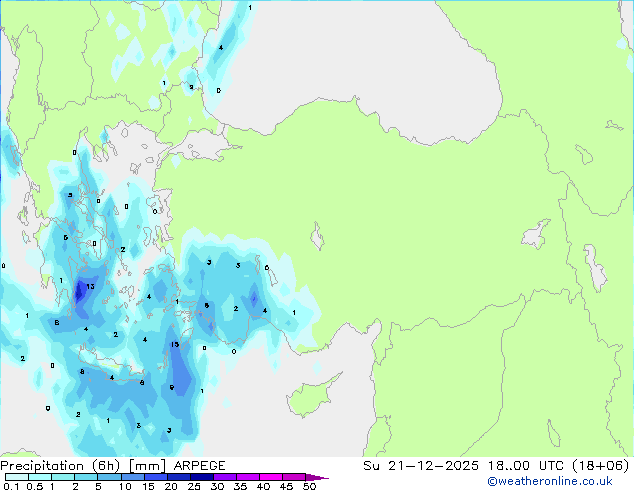Select the 30–35 mm purple legend swatch
This screenshot has width=634, height=490.
[225, 477]
